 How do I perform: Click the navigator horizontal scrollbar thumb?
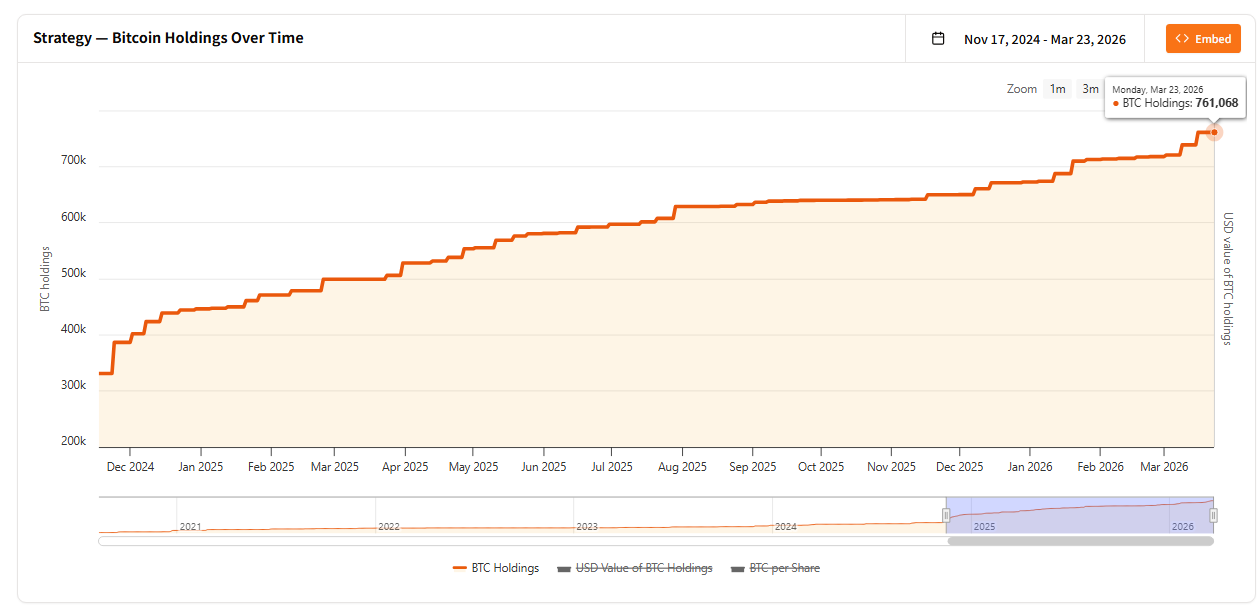pos(1080,541)
